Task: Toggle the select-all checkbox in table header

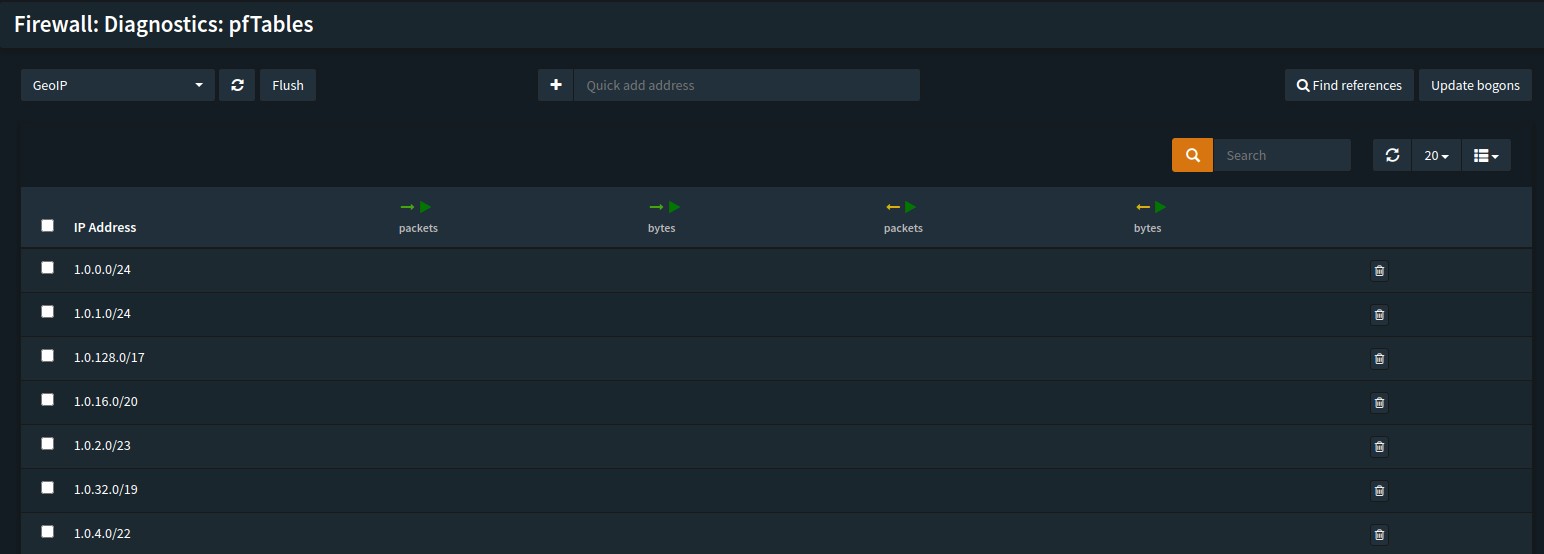Action: click(x=47, y=226)
